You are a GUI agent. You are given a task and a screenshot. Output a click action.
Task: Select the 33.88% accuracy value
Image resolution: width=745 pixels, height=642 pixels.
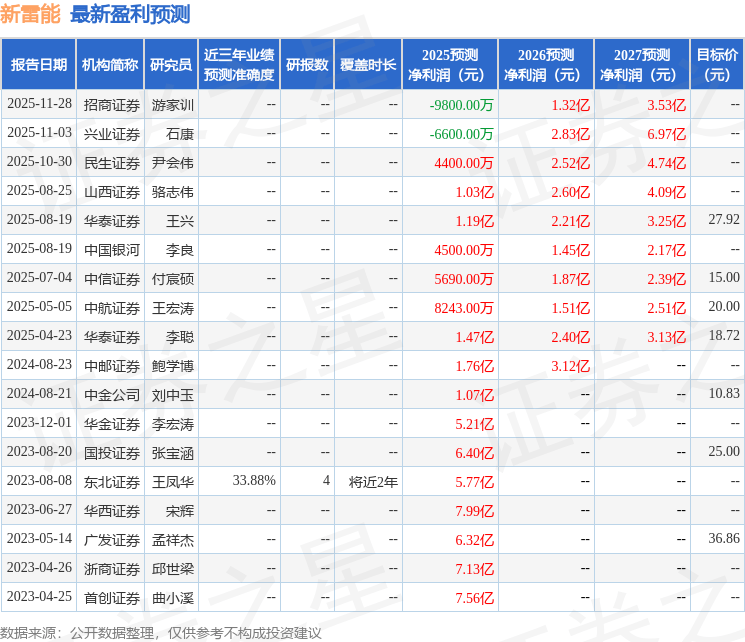[x=254, y=480]
